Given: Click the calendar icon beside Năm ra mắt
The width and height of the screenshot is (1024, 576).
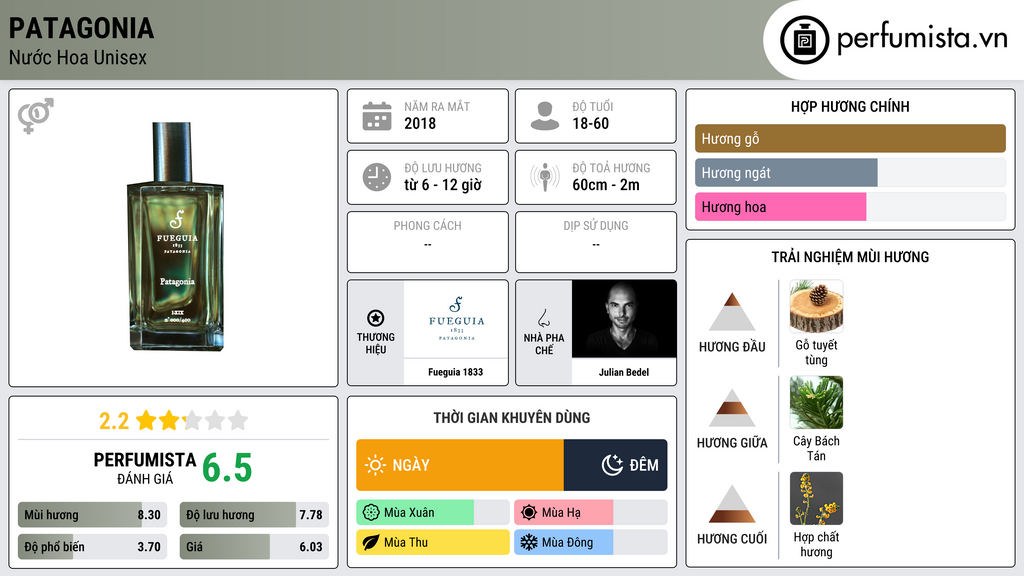Looking at the screenshot, I should (x=377, y=116).
